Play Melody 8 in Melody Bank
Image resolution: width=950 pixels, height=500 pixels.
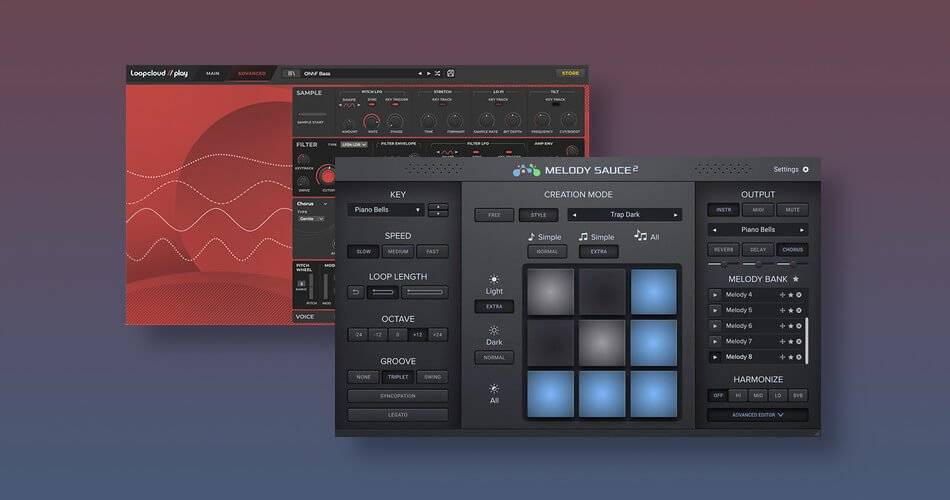pyautogui.click(x=715, y=357)
